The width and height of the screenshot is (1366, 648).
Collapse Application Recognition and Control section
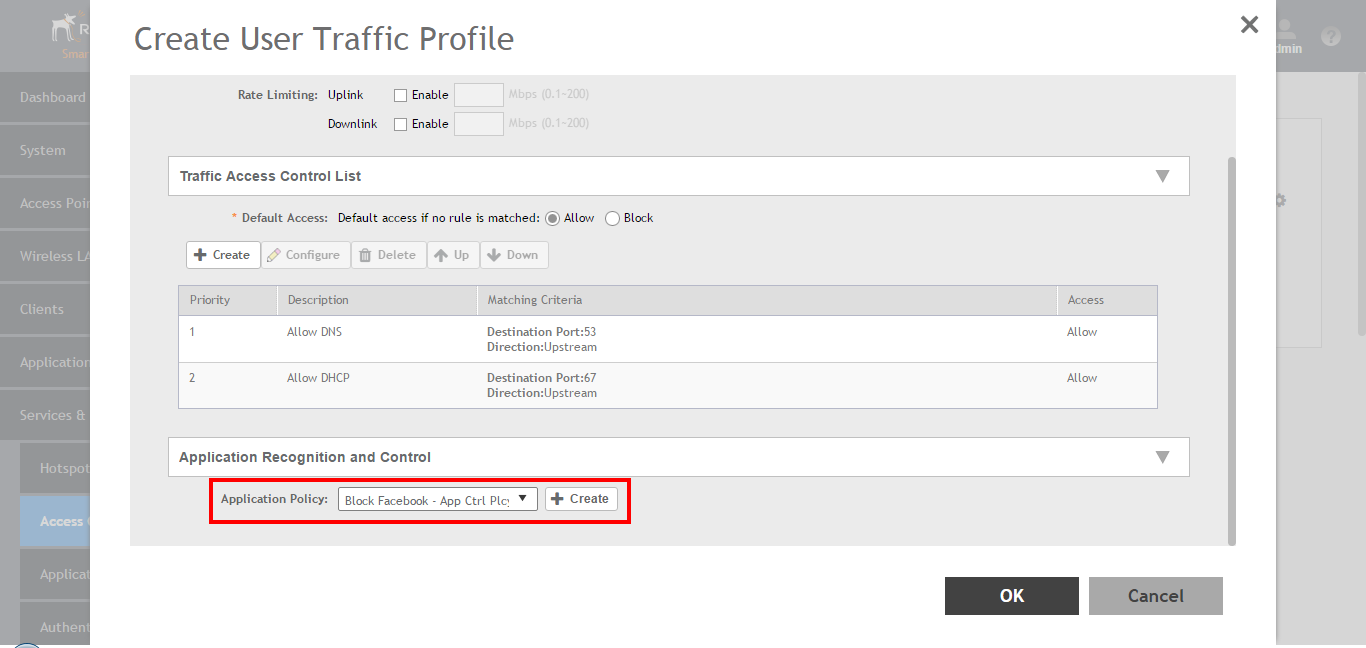pos(1162,457)
